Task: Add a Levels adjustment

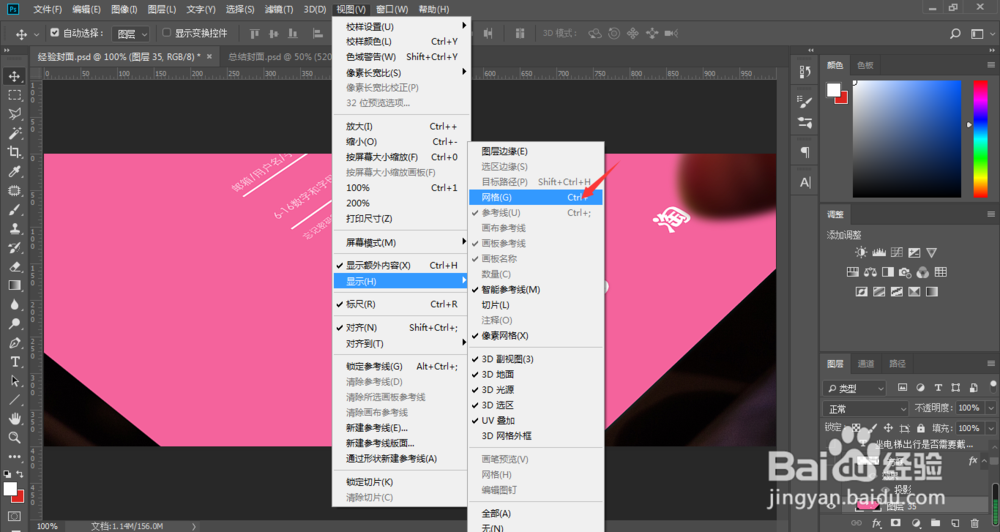Action: (x=879, y=253)
